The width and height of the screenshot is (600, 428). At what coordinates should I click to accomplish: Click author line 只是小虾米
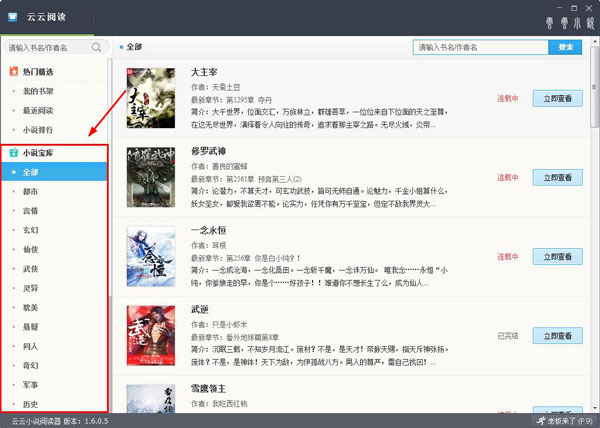point(219,325)
